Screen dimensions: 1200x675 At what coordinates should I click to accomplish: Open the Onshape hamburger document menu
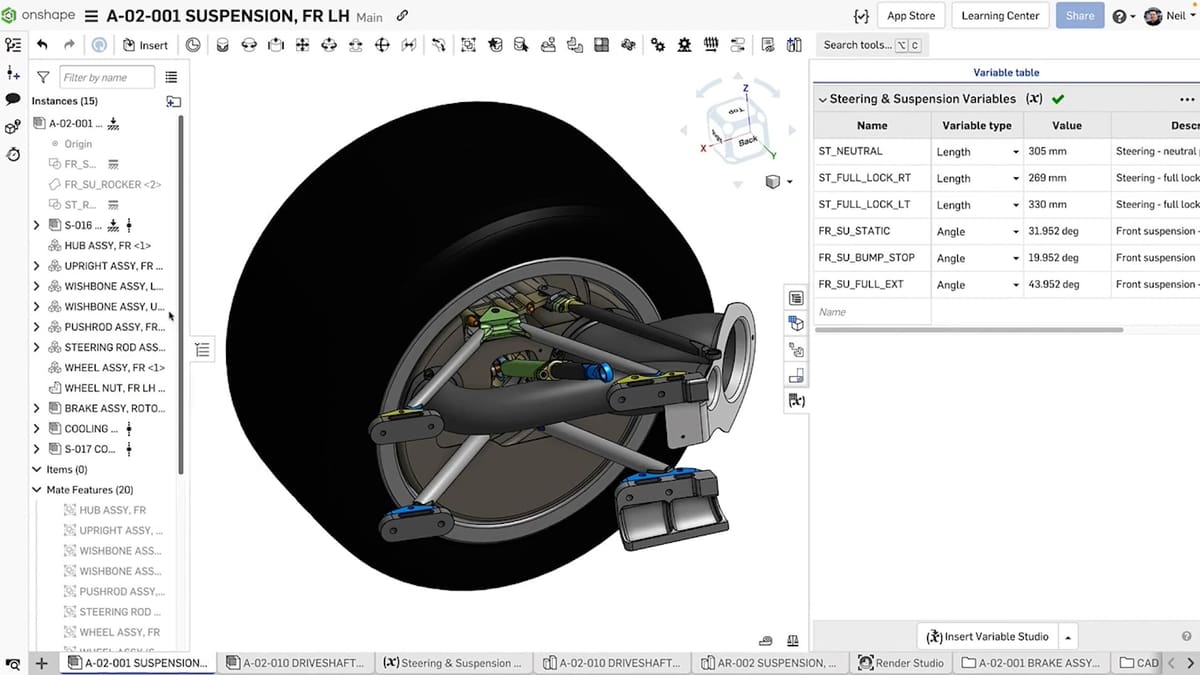tap(91, 16)
